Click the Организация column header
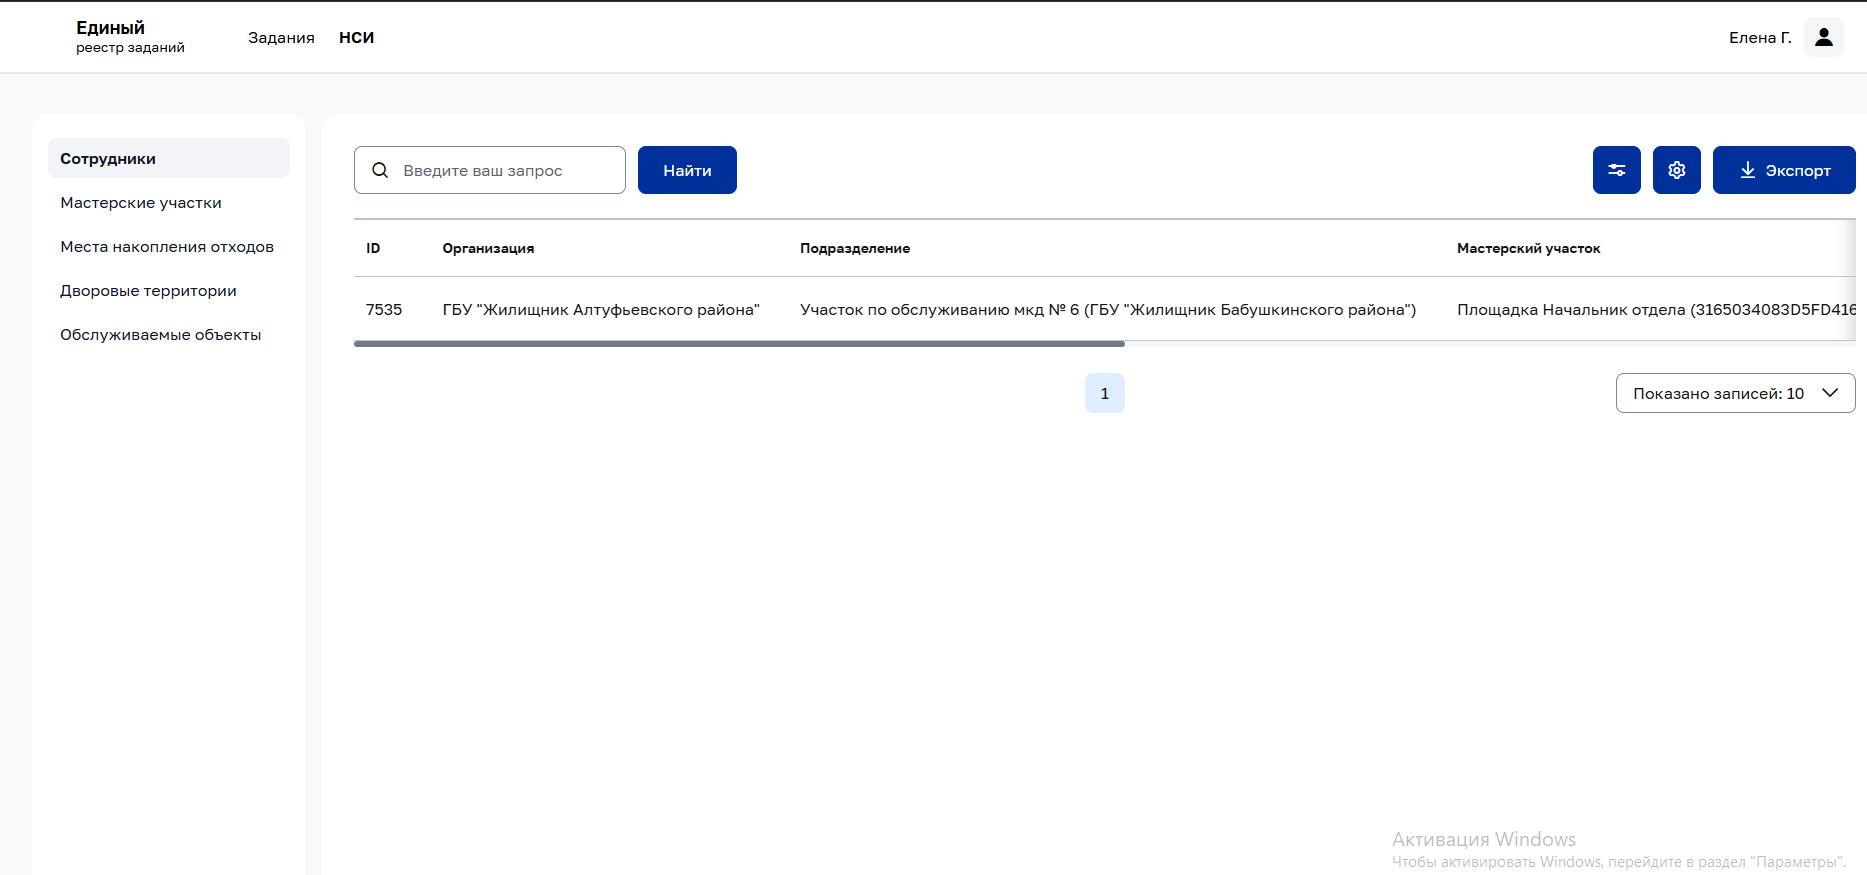Image resolution: width=1867 pixels, height=875 pixels. coord(488,248)
